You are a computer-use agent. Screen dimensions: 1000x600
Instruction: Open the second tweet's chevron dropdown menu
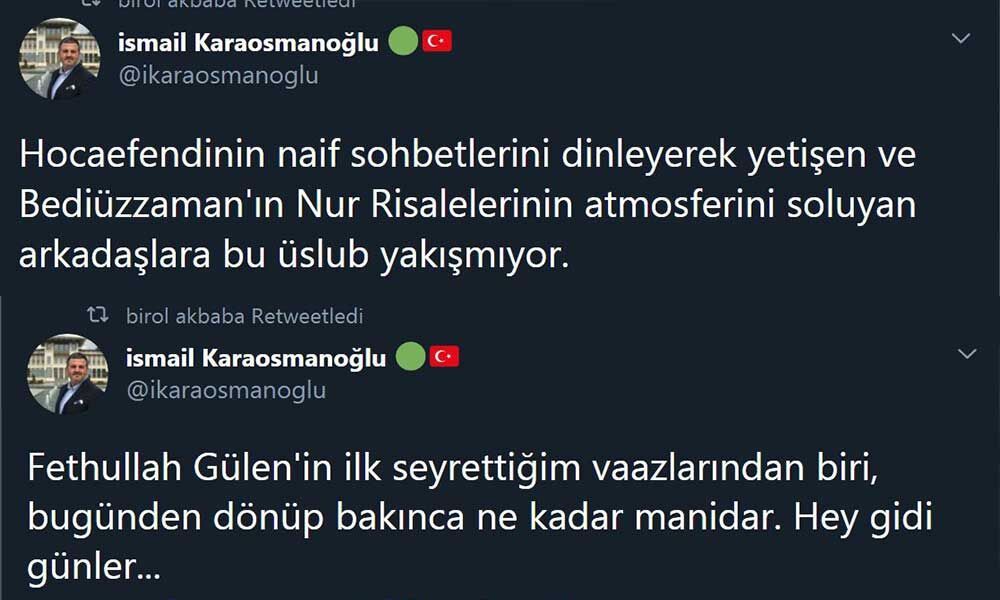(967, 355)
